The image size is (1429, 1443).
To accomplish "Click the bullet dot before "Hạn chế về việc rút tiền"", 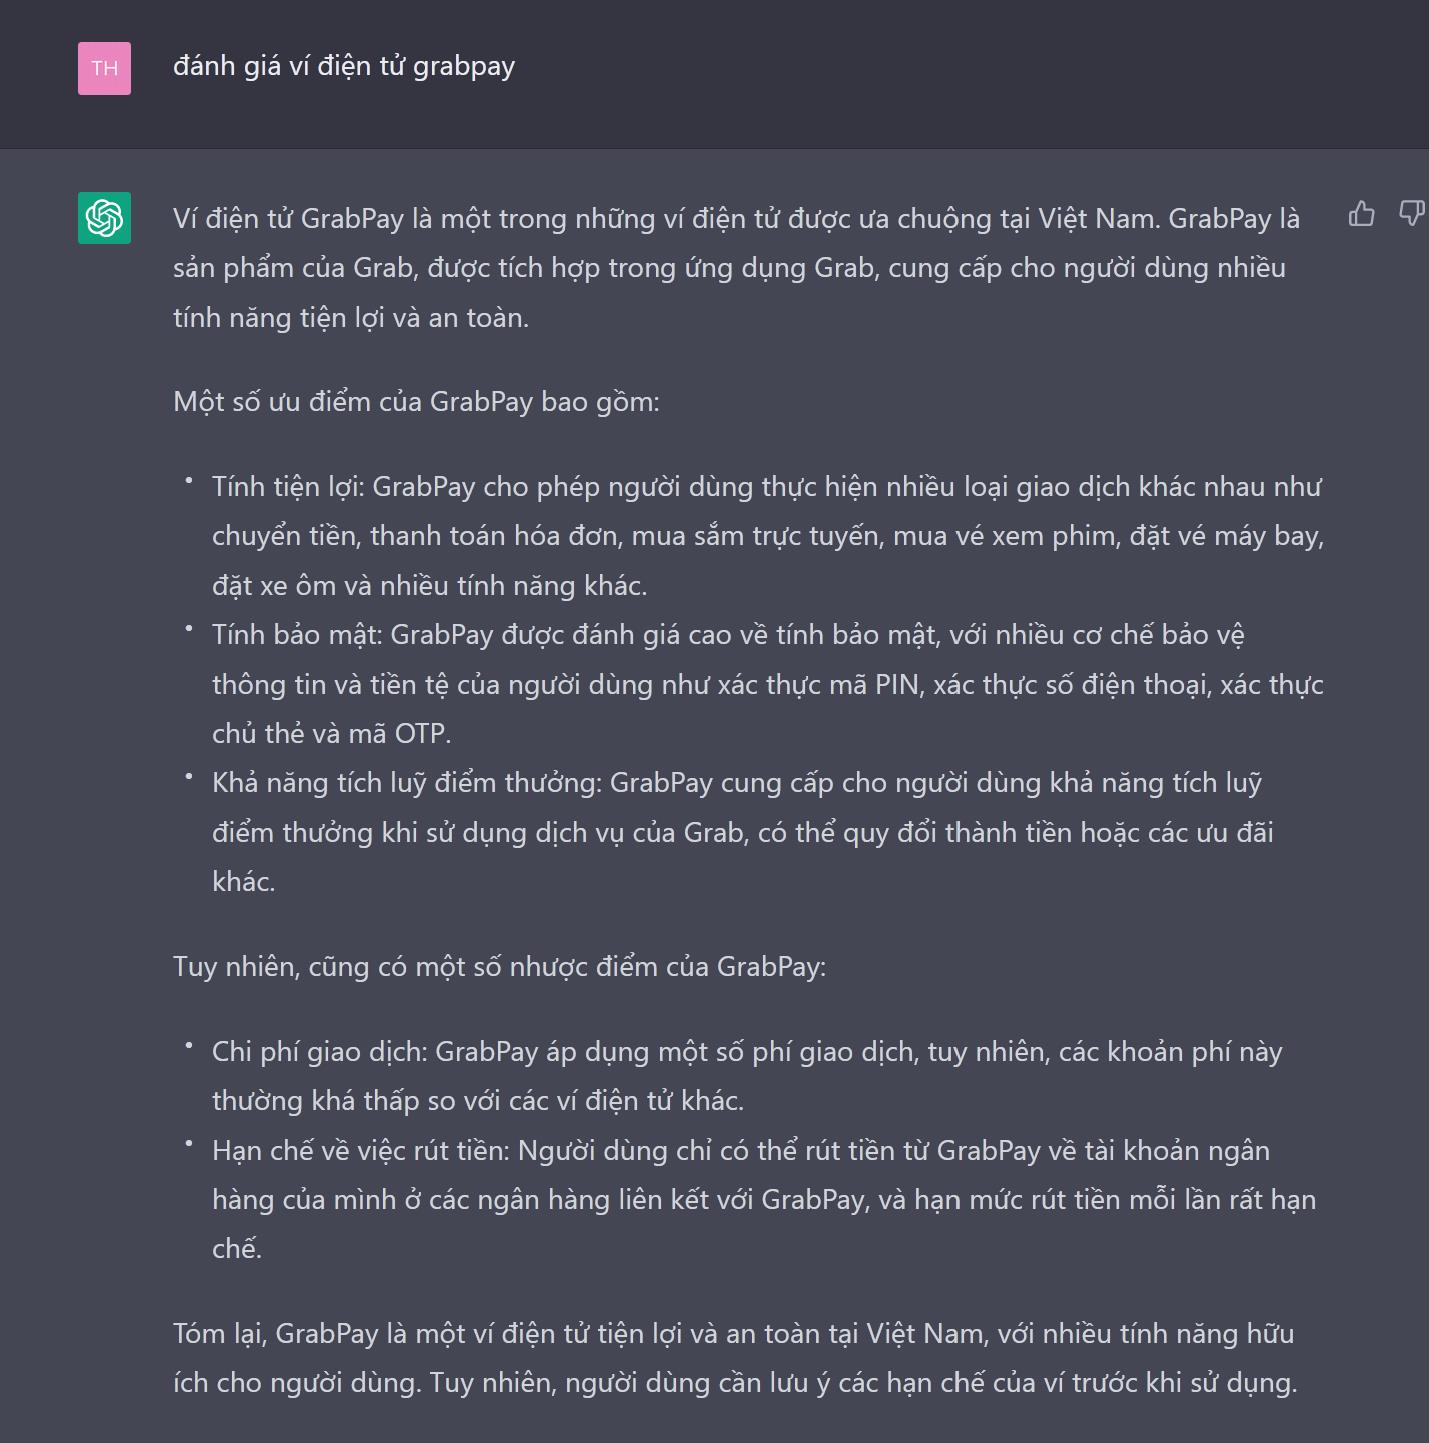I will click(188, 1144).
